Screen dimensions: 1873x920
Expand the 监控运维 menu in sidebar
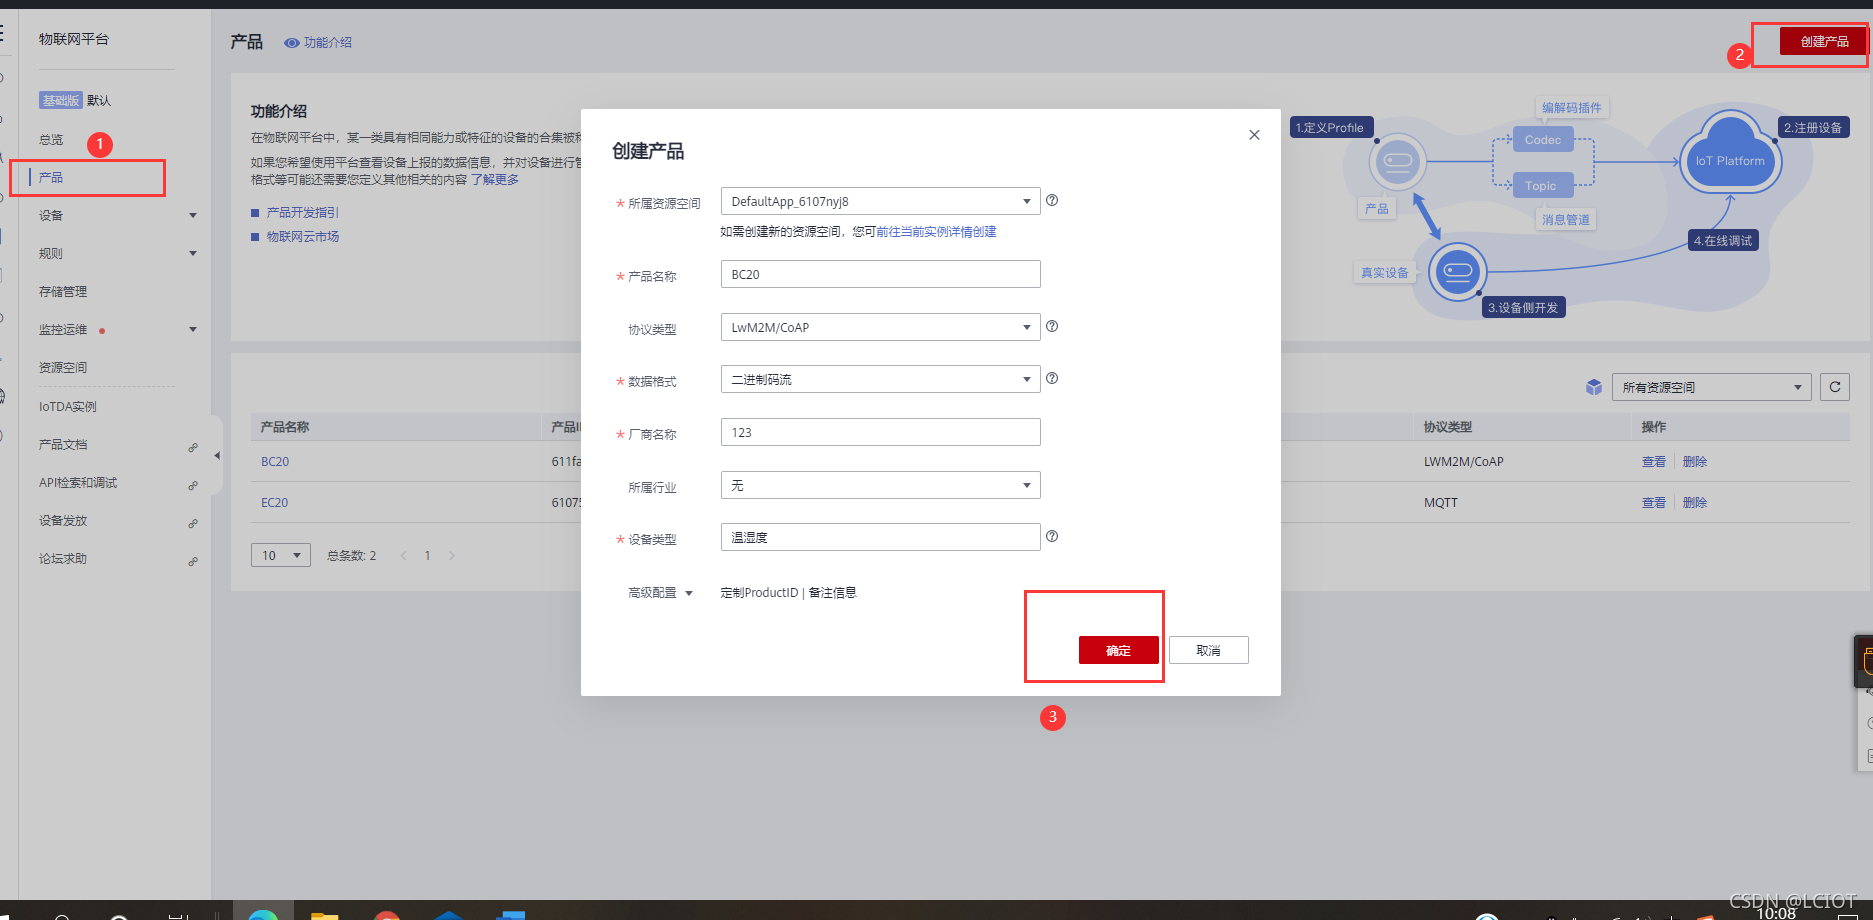pyautogui.click(x=193, y=329)
